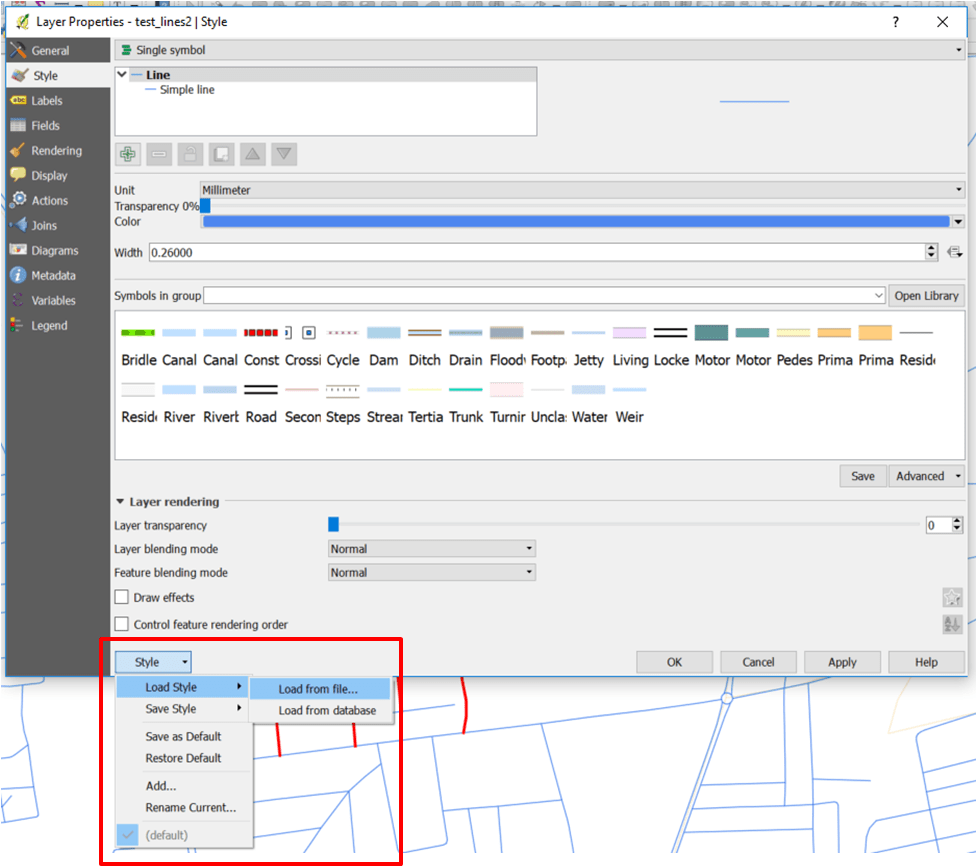Duplicate the symbol layer
977x867 pixels.
221,154
